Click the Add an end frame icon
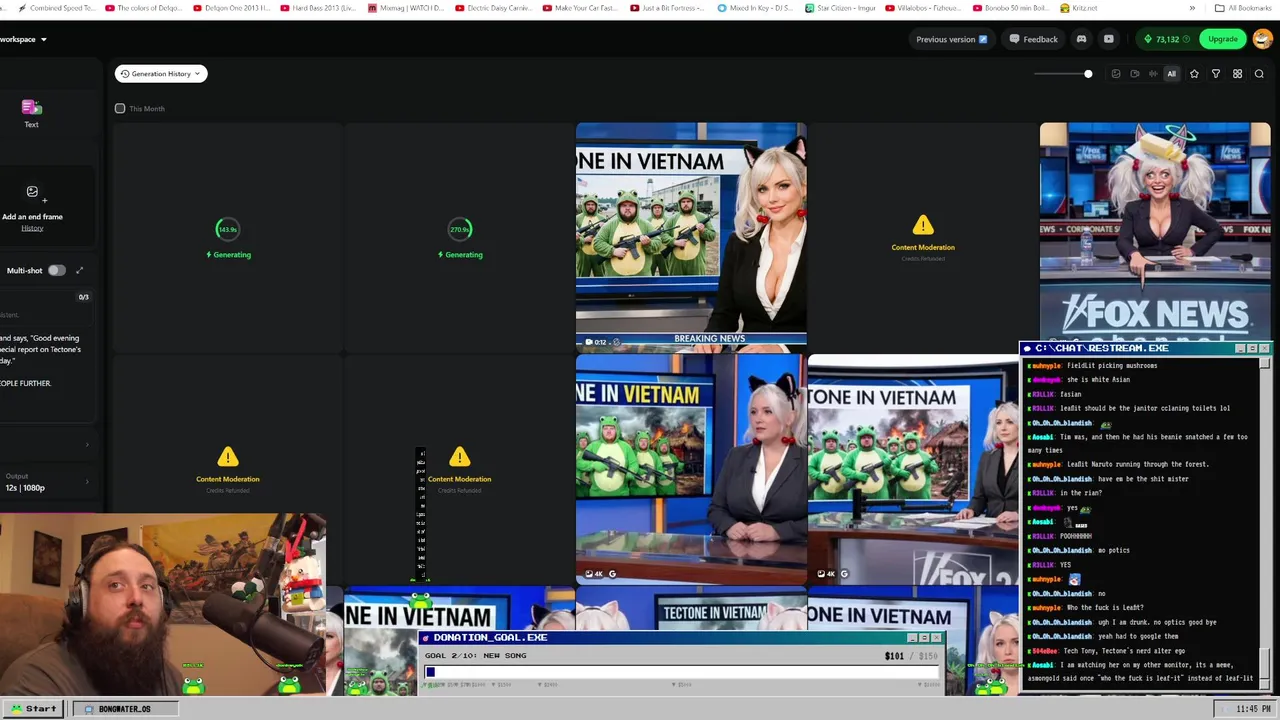 [32, 192]
